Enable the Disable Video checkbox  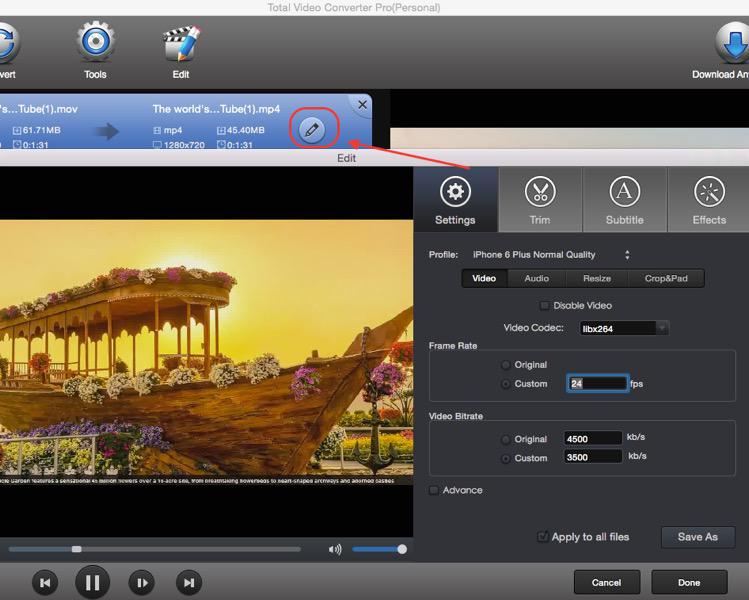(544, 306)
